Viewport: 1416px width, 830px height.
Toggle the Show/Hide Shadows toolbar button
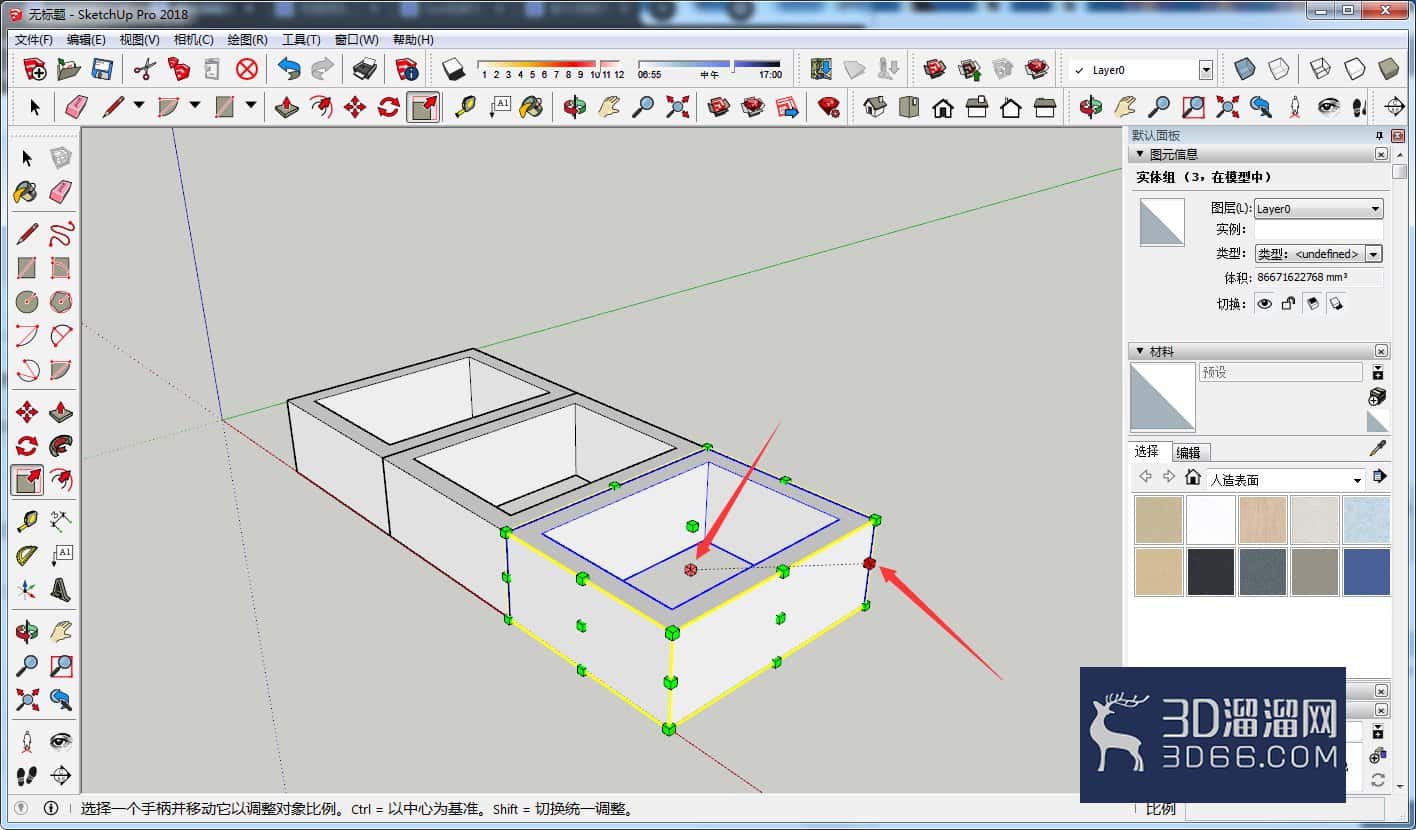click(x=454, y=69)
